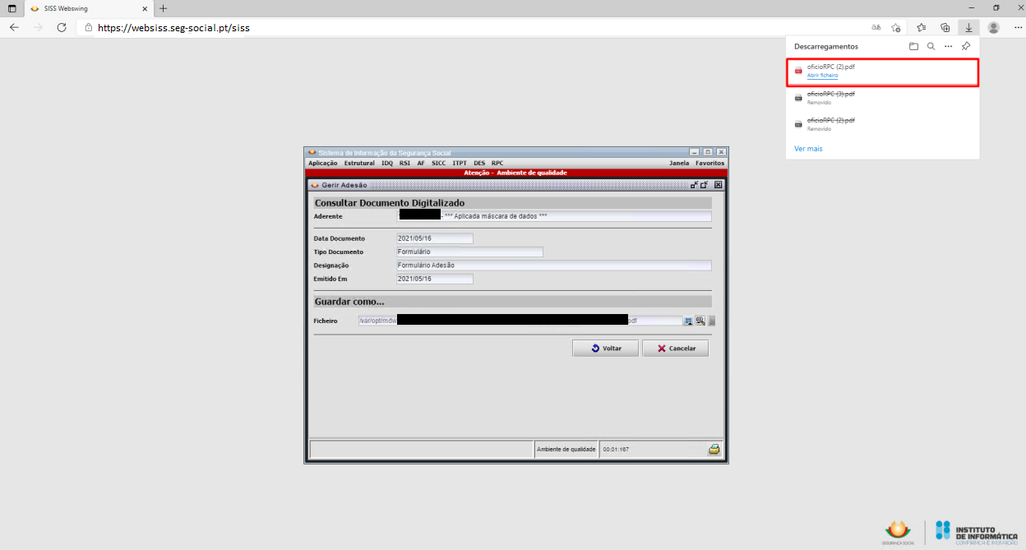Open the downloads folder icon
This screenshot has height=550, width=1026.
pos(913,47)
